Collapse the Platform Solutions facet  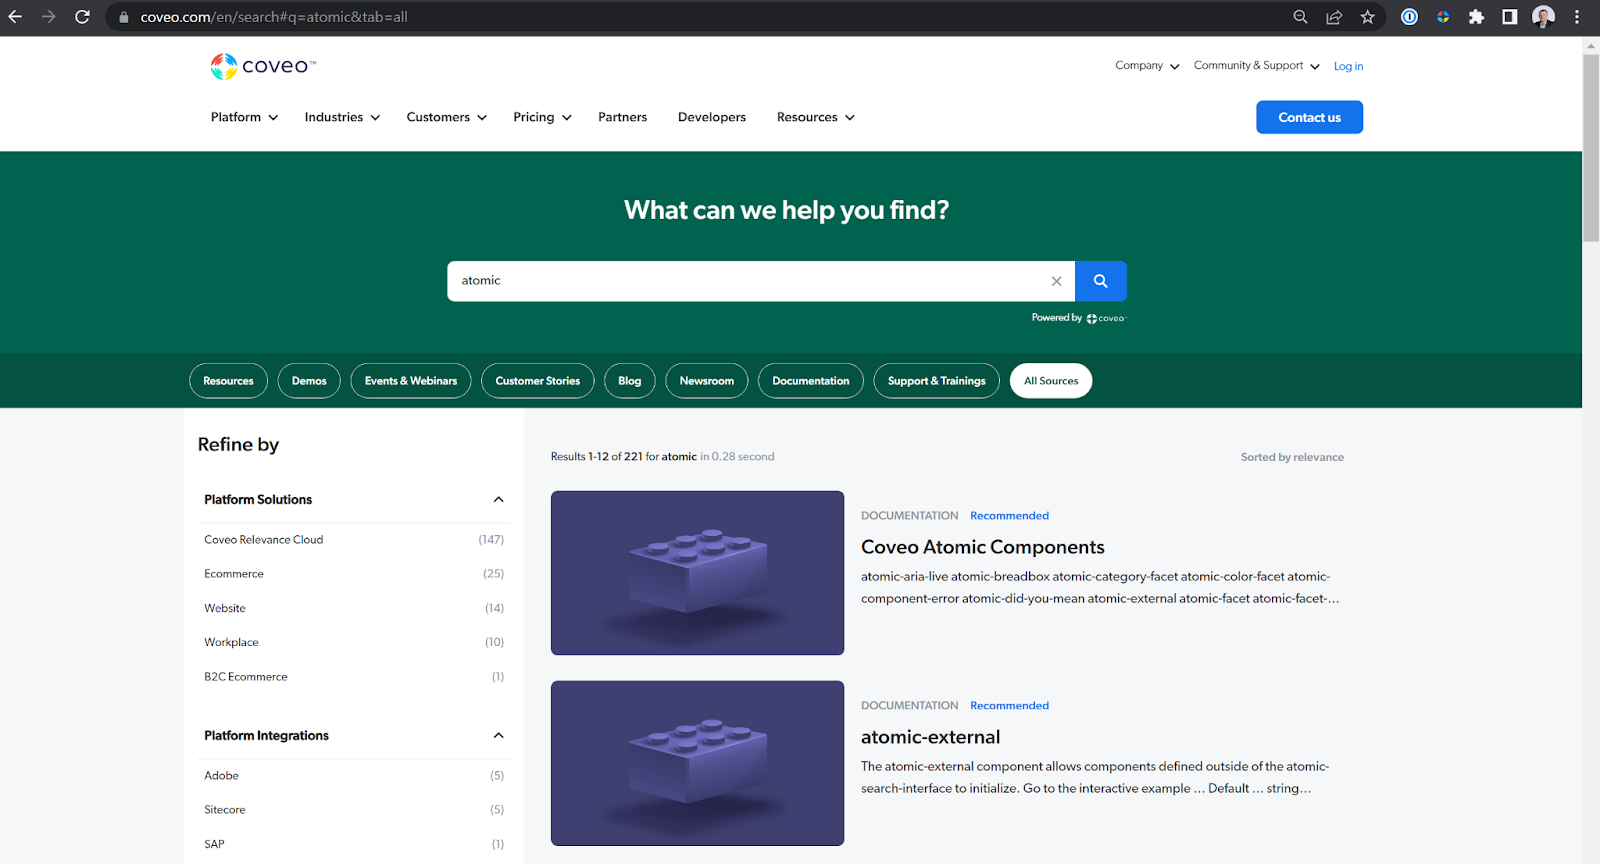point(498,499)
